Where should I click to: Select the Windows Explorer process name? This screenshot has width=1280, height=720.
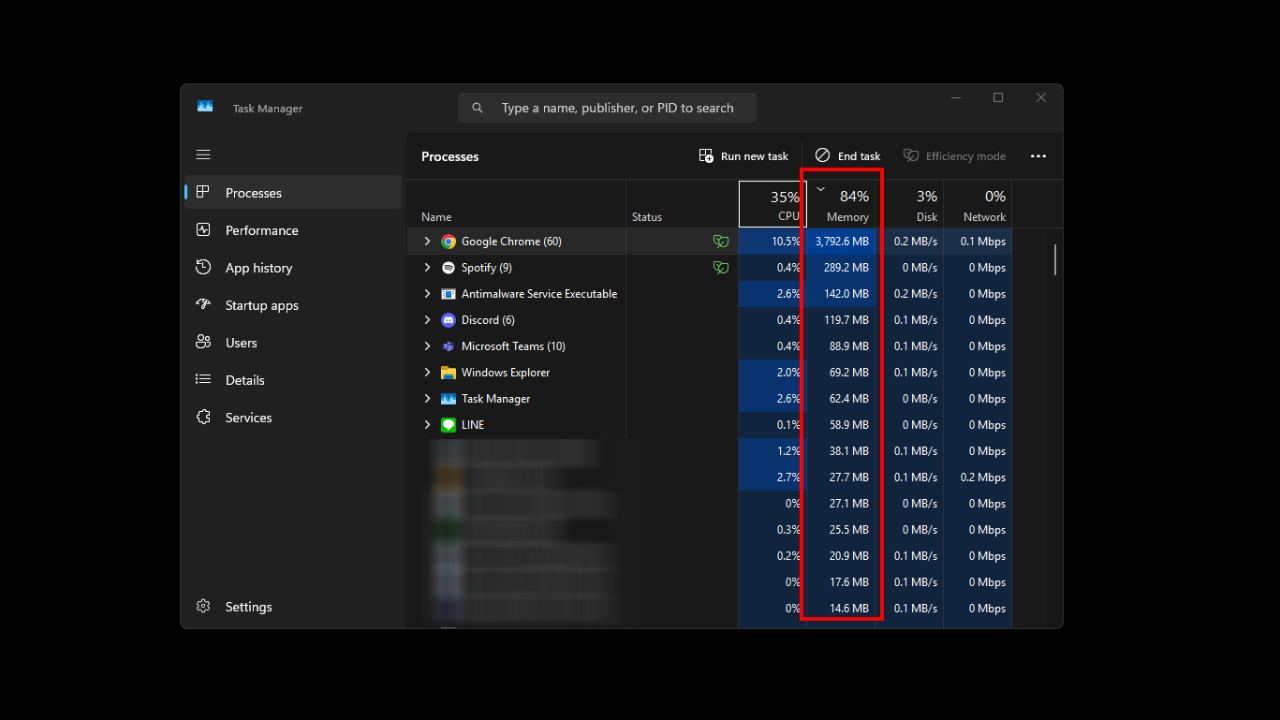coord(506,372)
